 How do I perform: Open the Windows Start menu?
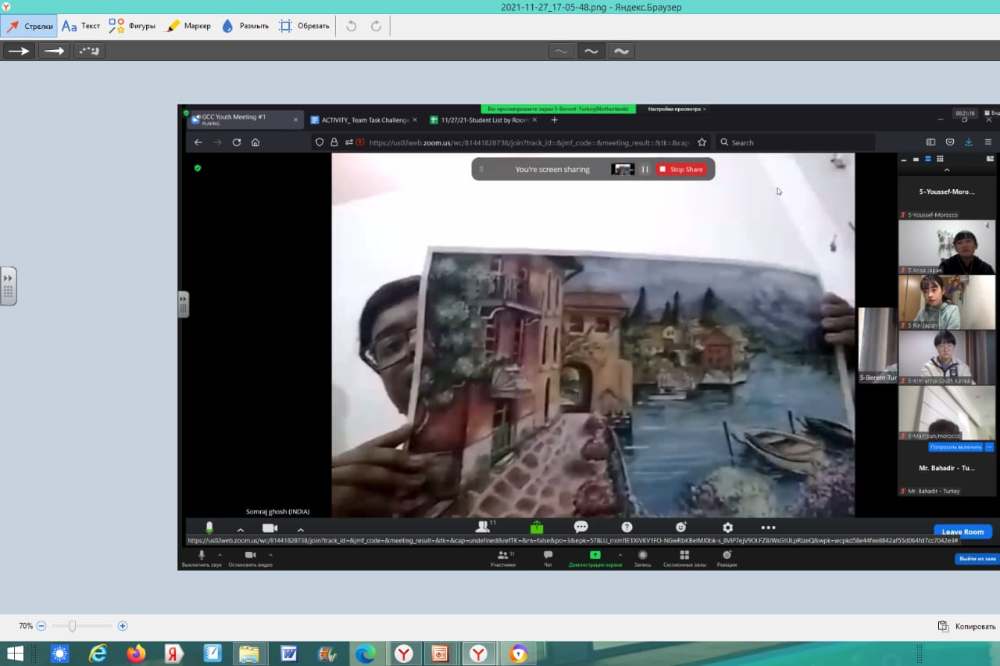tap(15, 654)
